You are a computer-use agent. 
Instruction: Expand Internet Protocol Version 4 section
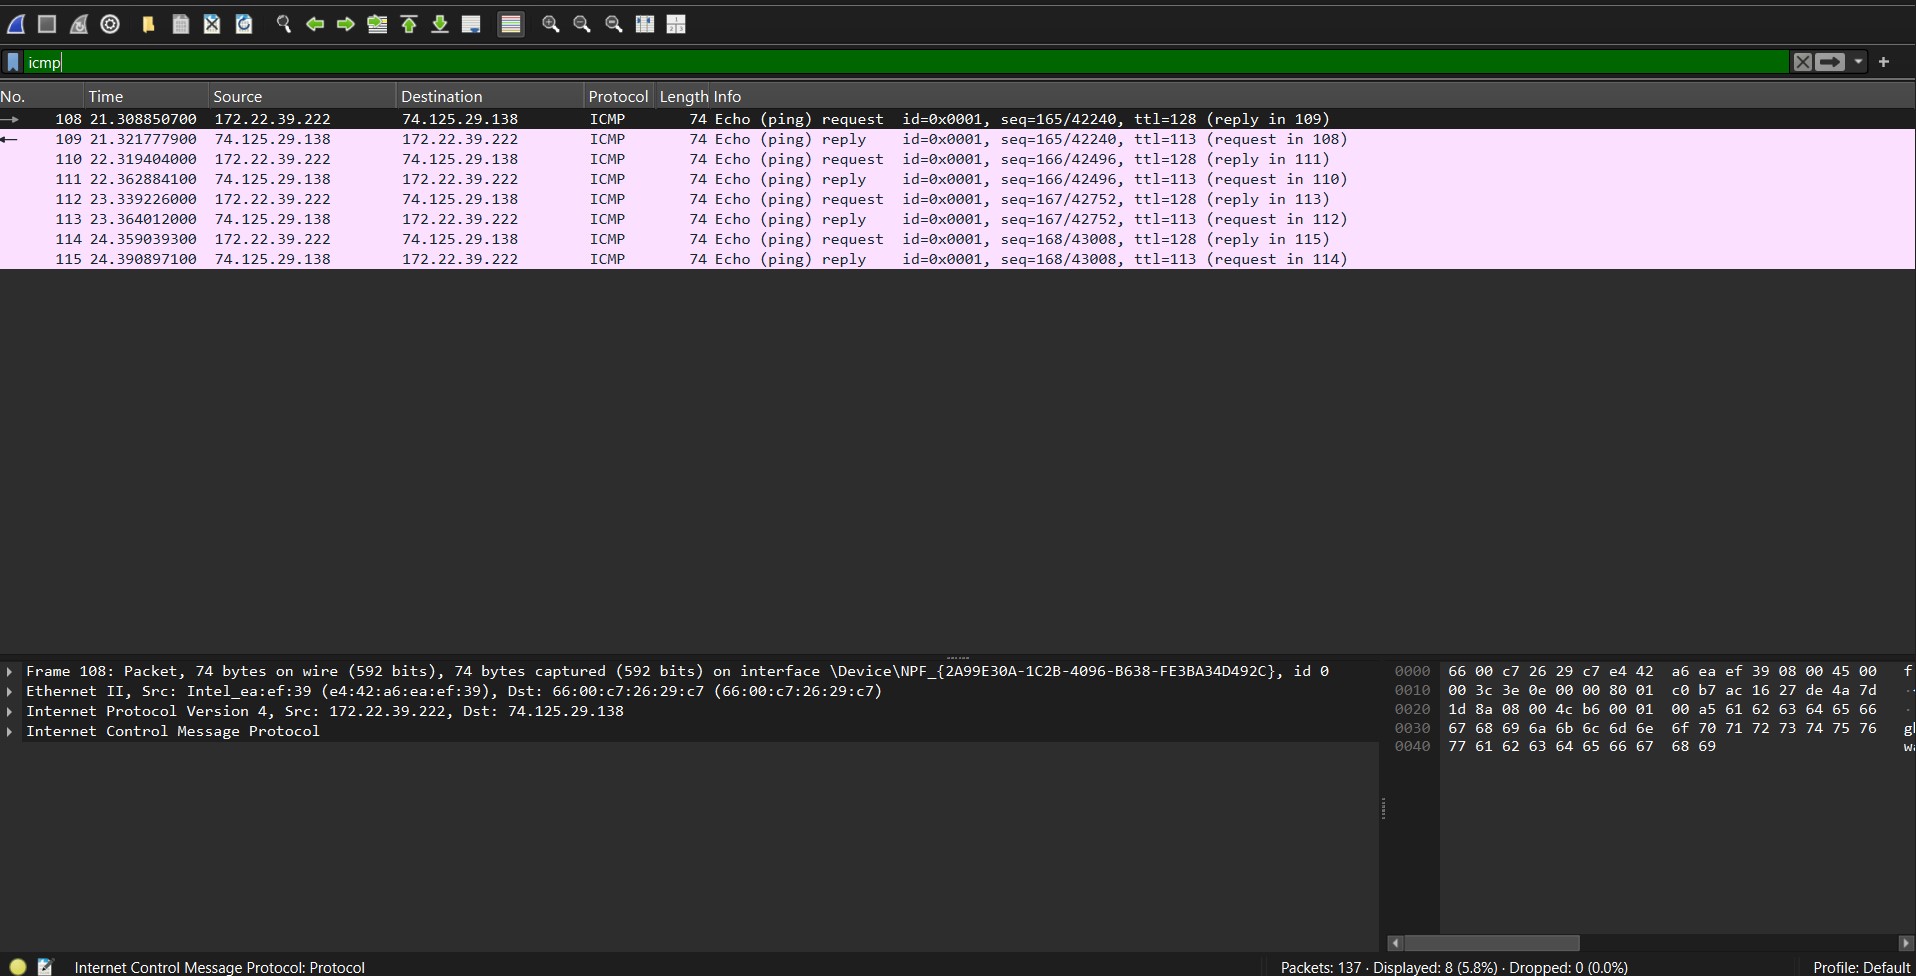[10, 711]
